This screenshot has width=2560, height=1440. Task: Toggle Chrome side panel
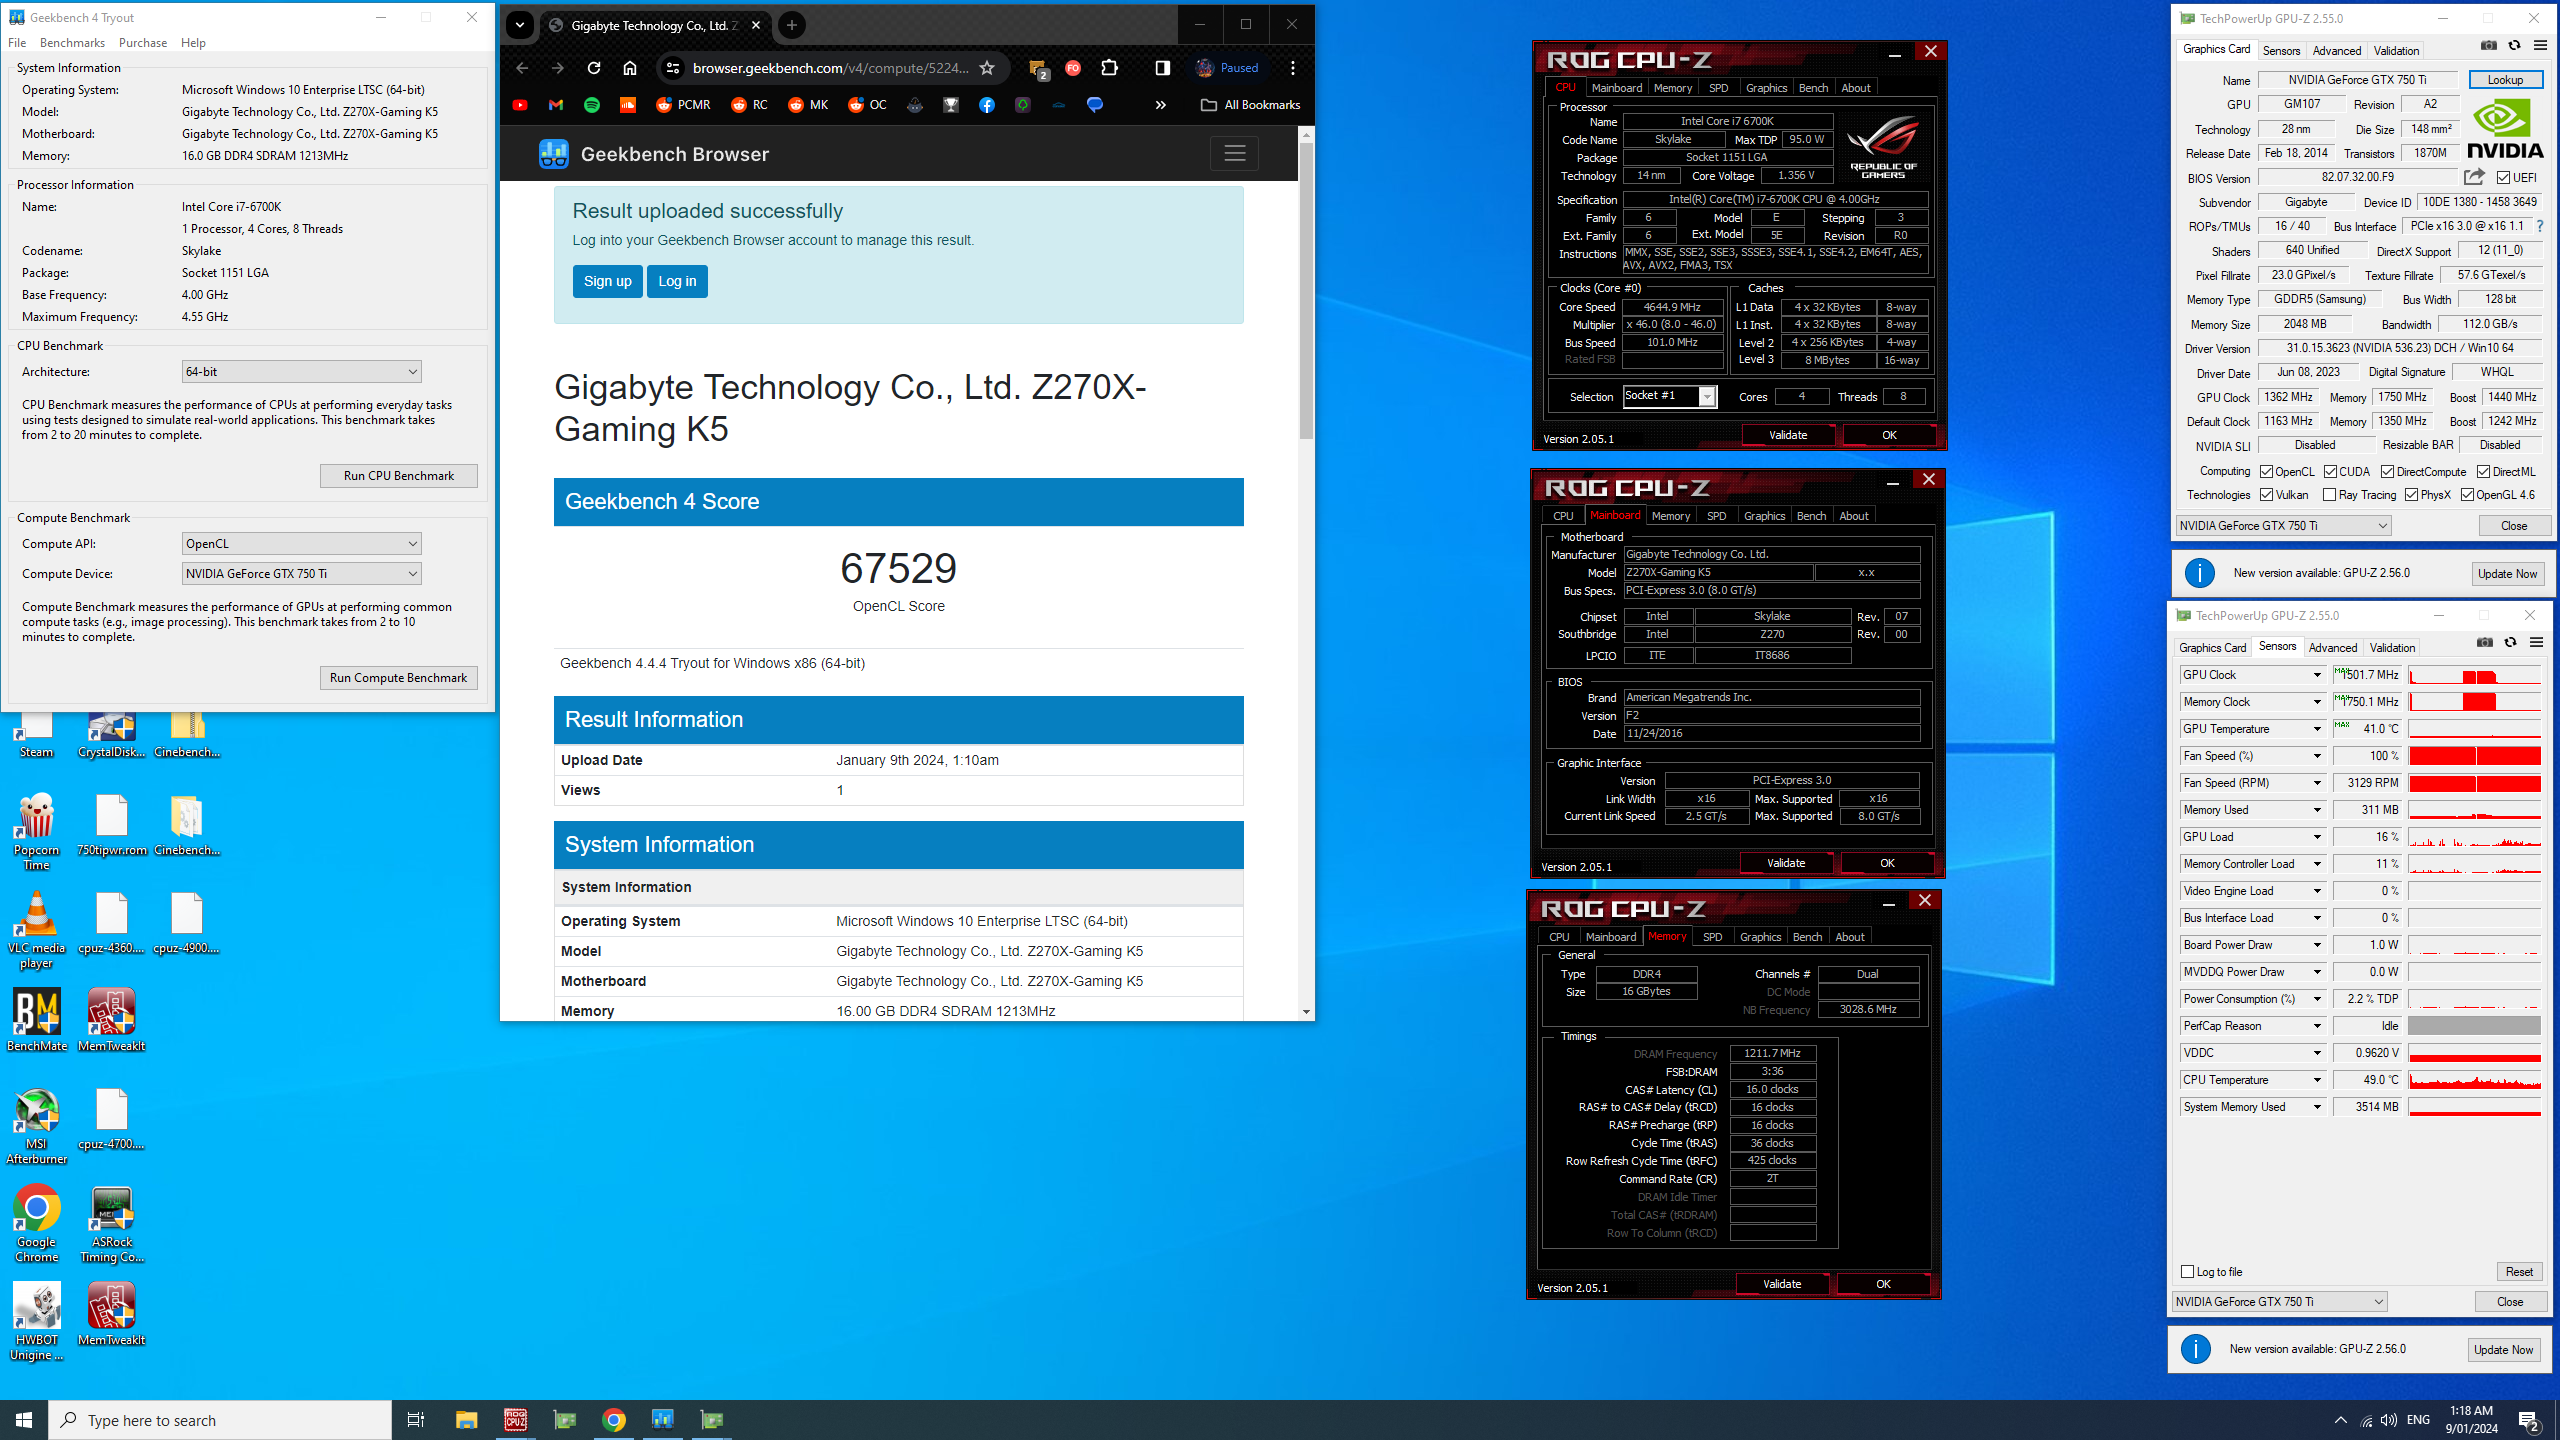coord(1162,68)
